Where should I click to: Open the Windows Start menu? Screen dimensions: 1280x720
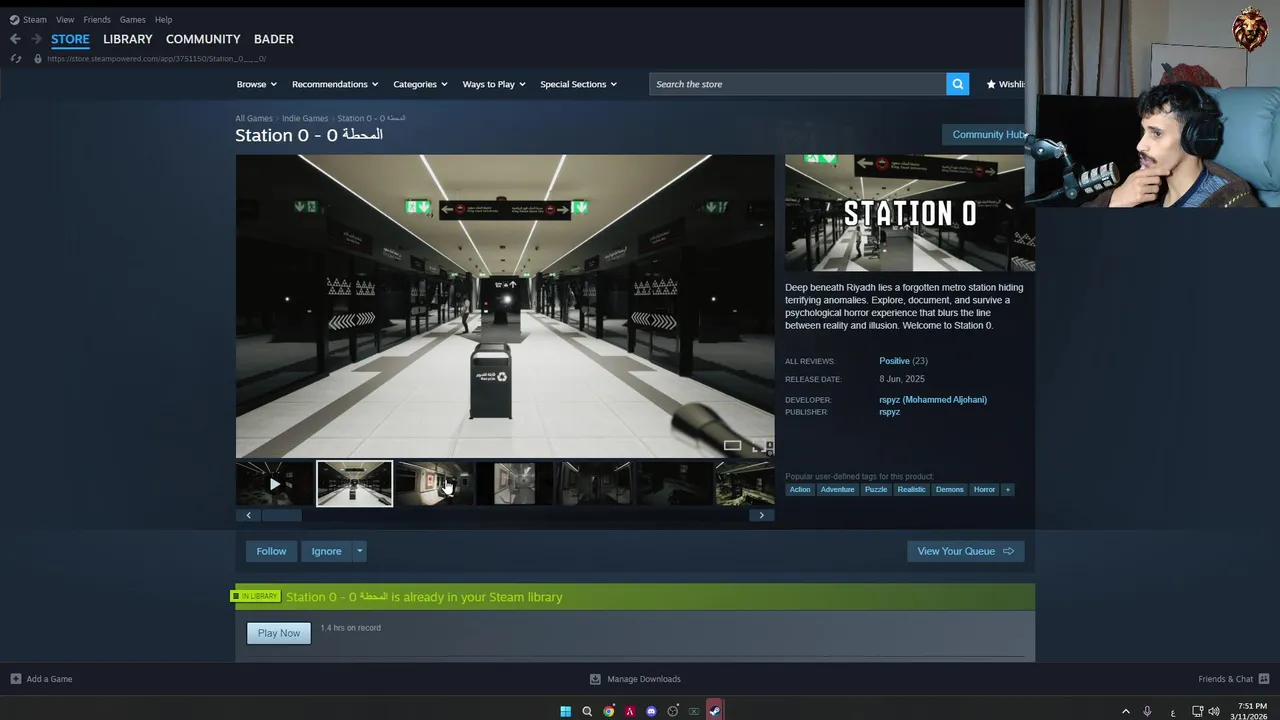(565, 711)
